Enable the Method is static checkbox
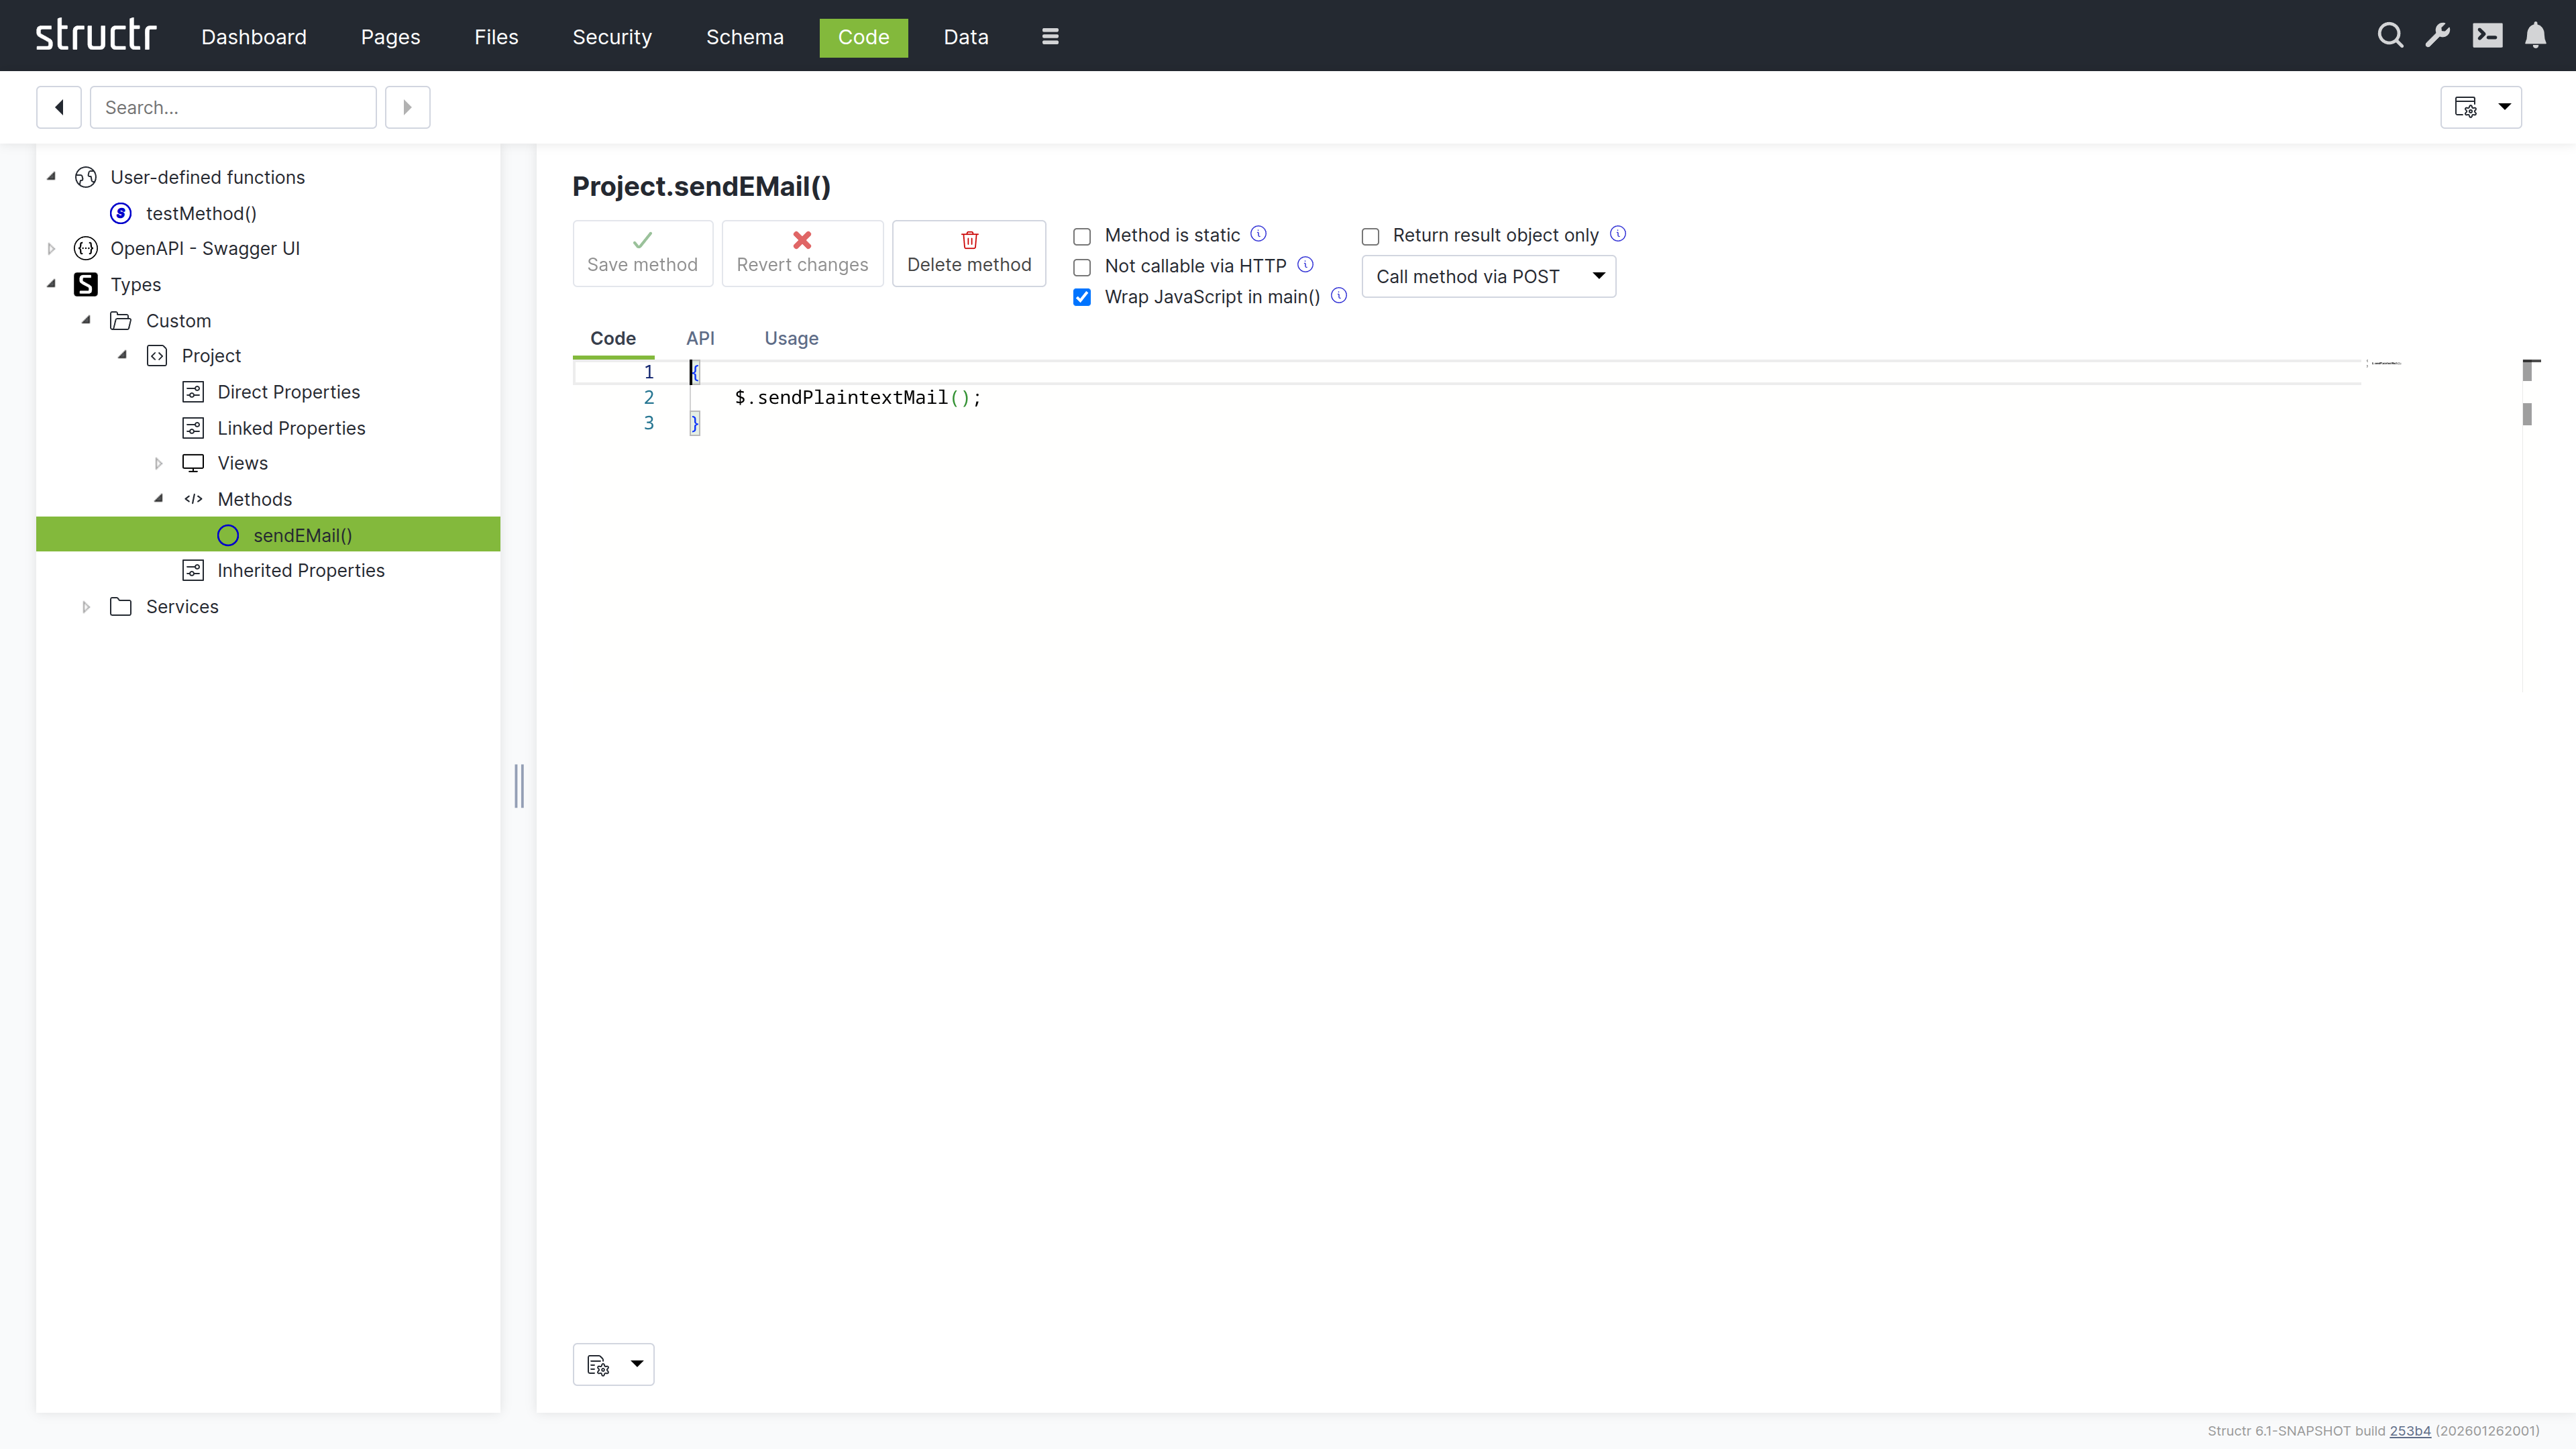 [1082, 236]
